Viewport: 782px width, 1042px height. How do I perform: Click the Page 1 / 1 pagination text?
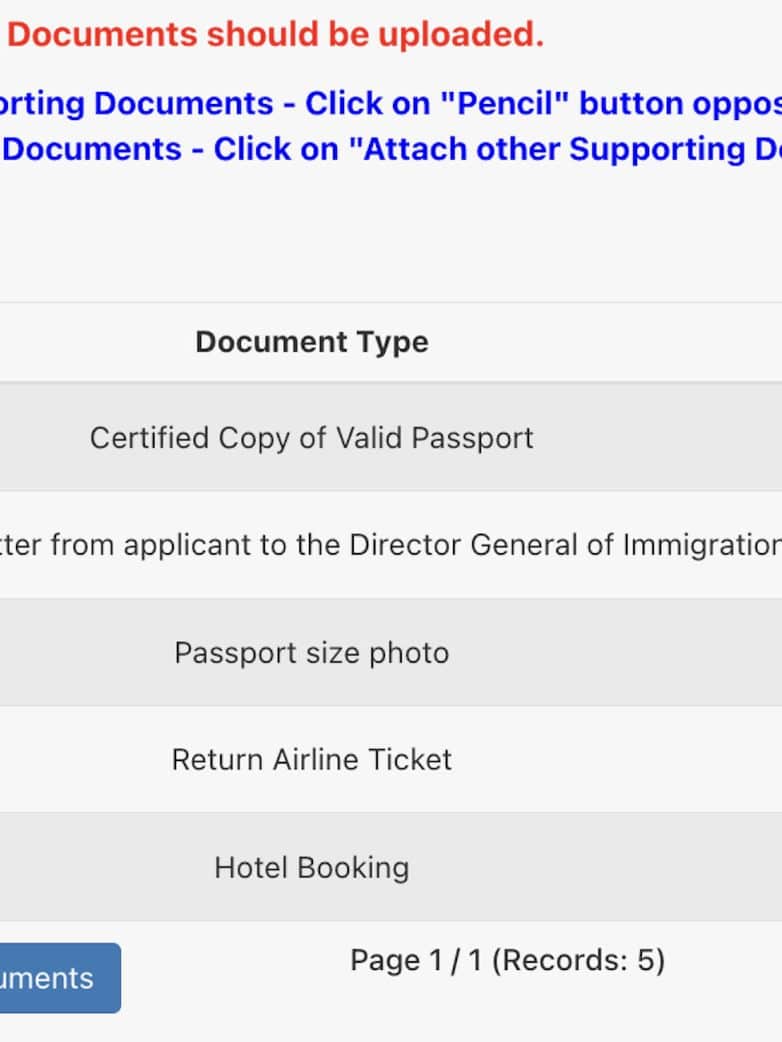pos(415,961)
